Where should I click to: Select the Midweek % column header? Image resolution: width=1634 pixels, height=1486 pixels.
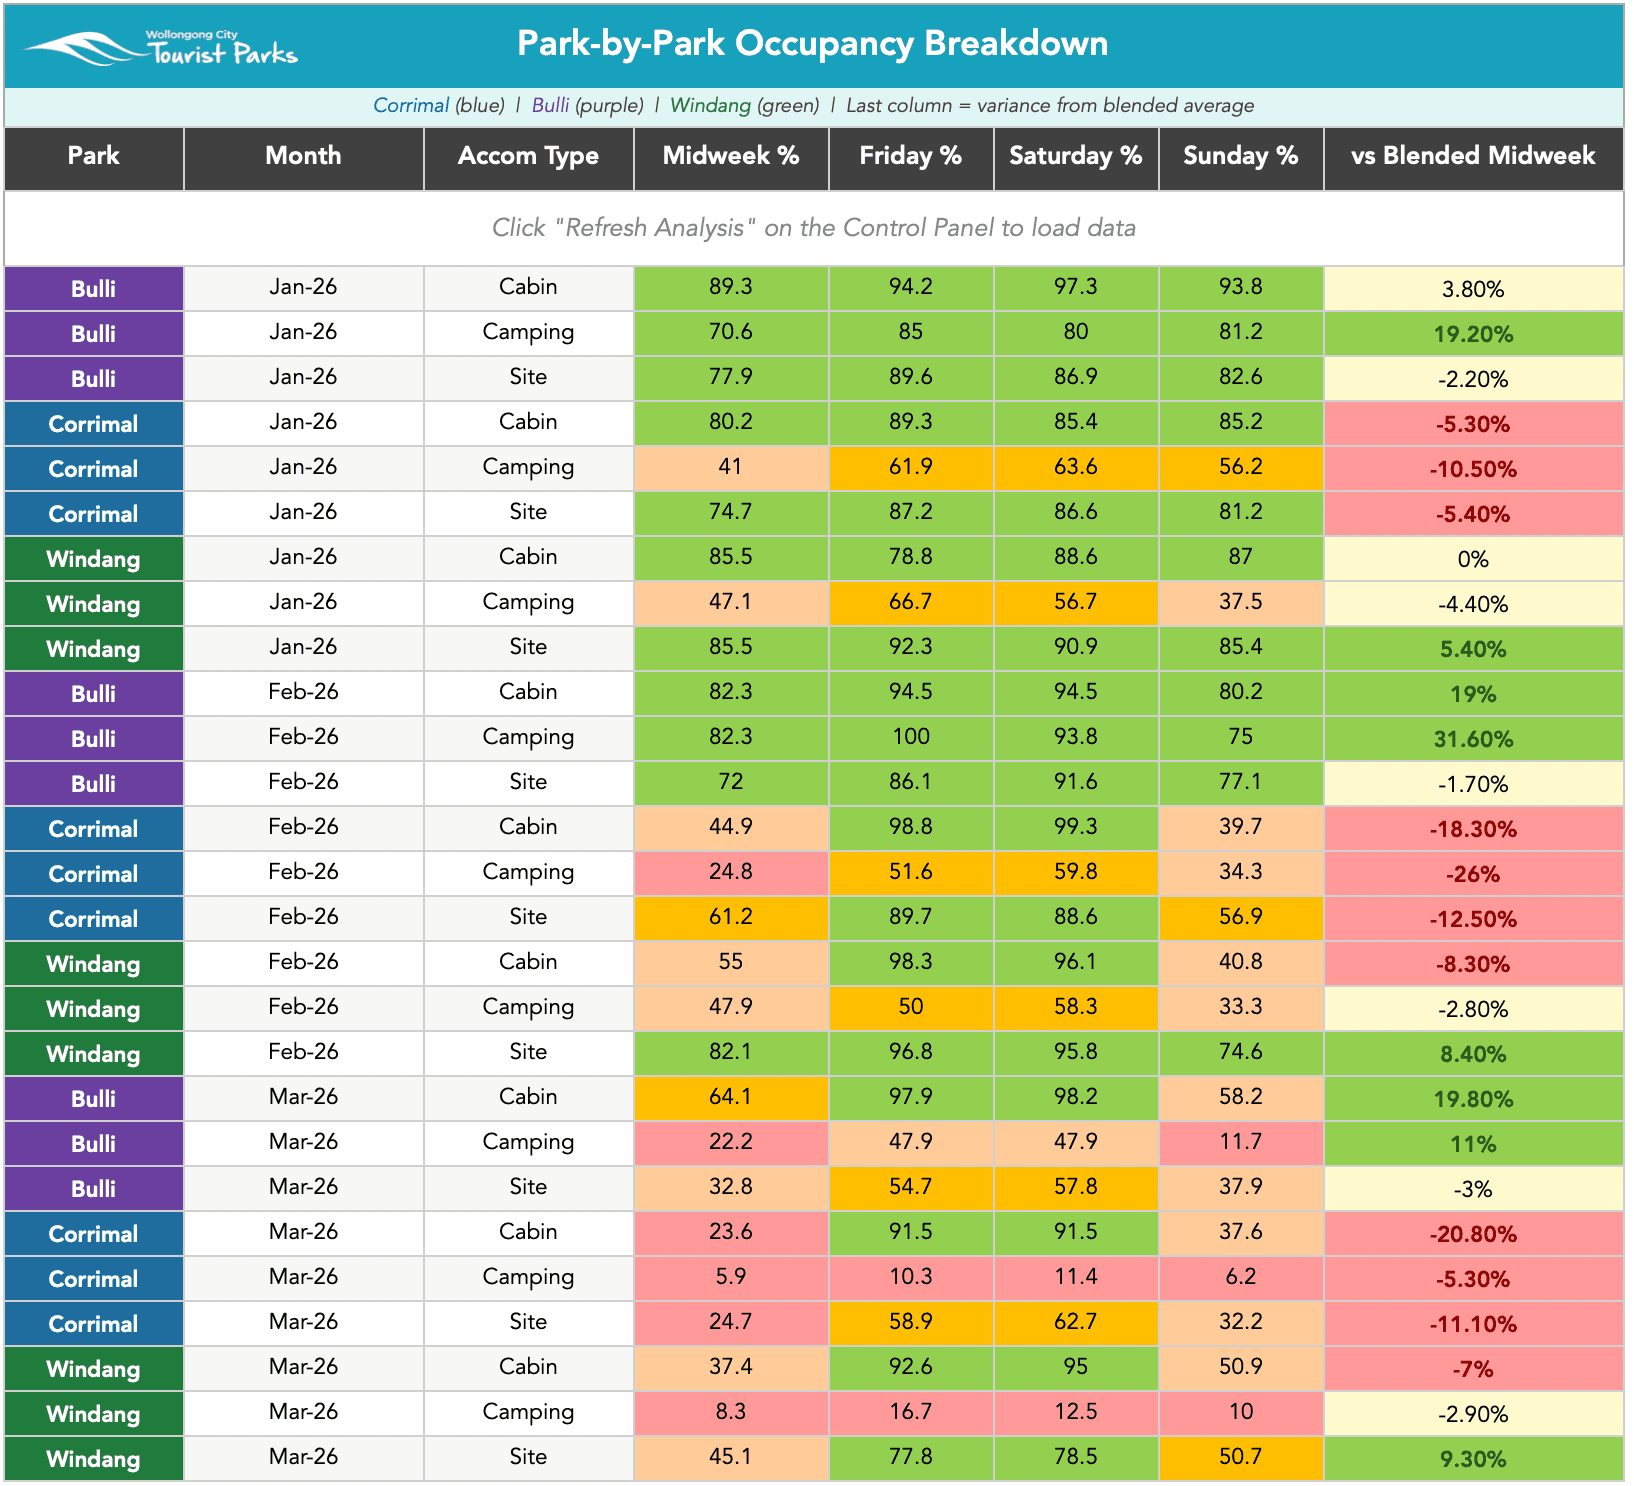tap(731, 156)
